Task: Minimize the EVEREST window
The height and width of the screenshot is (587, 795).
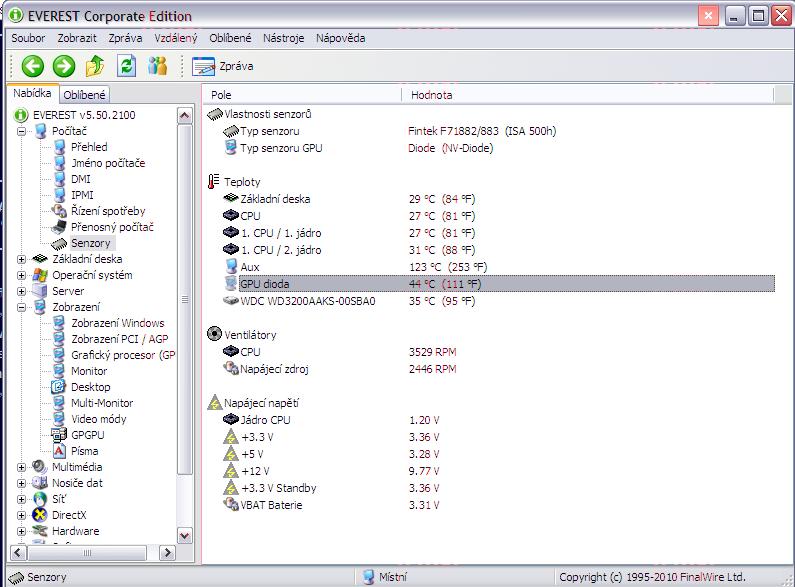Action: point(734,16)
